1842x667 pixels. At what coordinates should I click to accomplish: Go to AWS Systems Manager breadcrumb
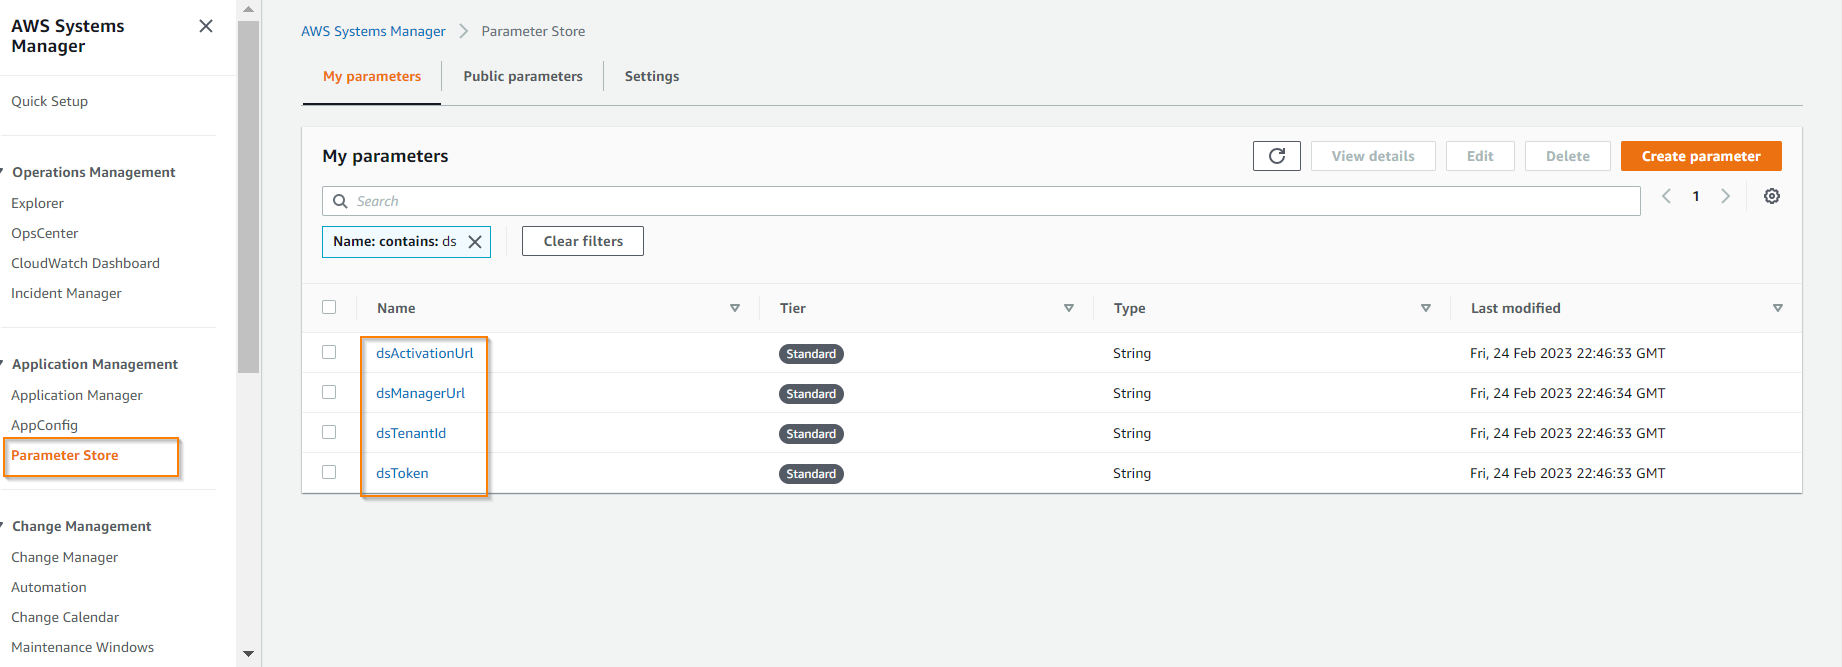coord(373,31)
